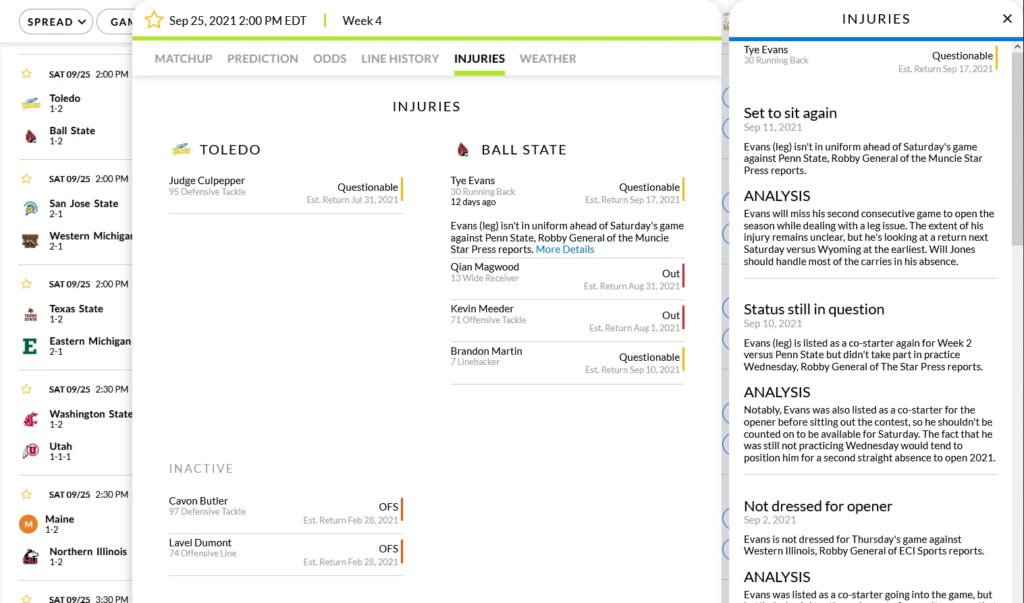
Task: Click the Northern Illinois team name
Action: (88, 551)
